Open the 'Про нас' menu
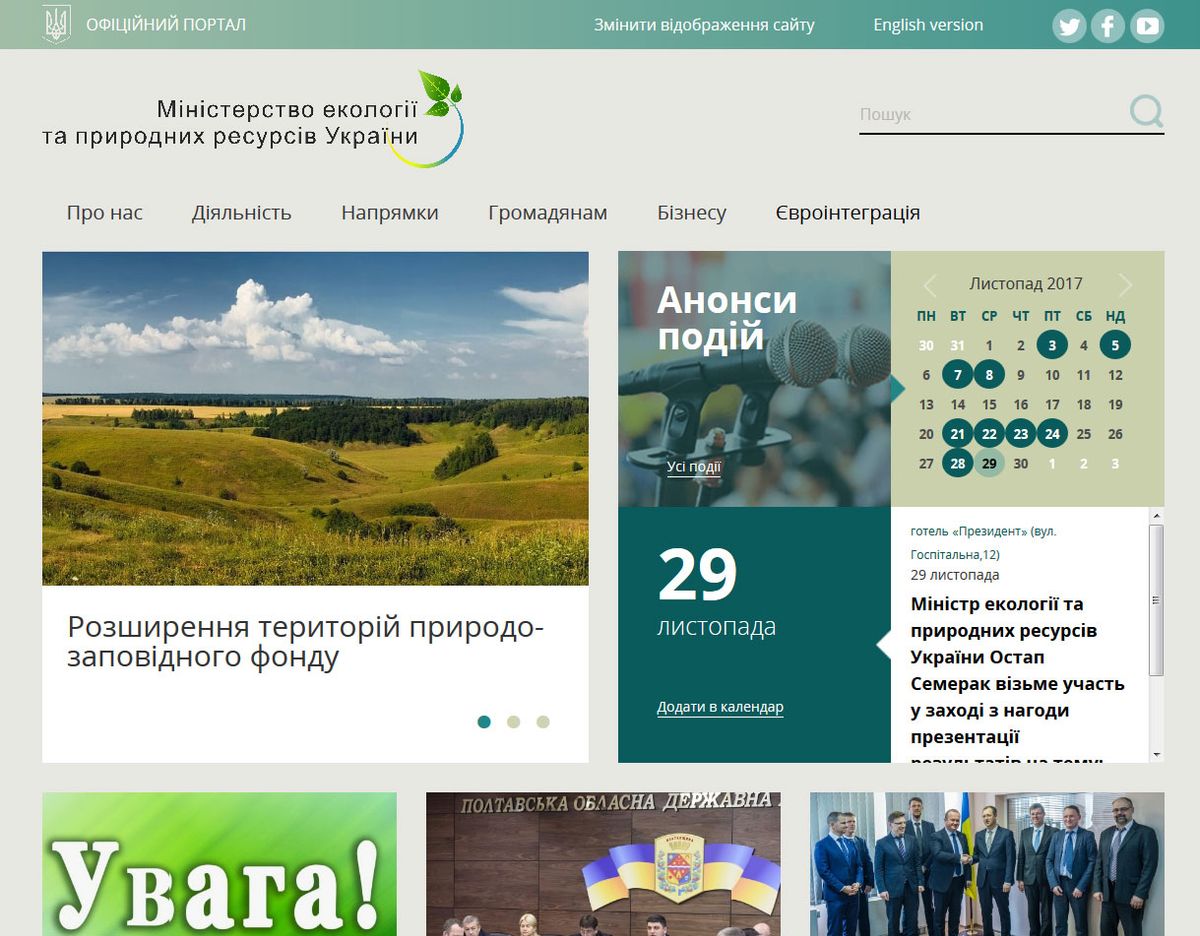 (x=105, y=213)
